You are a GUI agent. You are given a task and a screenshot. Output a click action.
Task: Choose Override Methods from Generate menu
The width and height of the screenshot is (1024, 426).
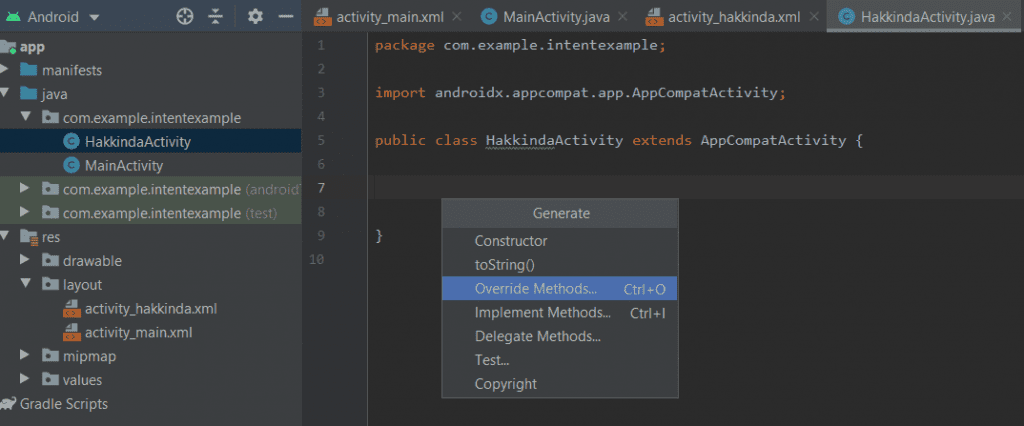(535, 289)
